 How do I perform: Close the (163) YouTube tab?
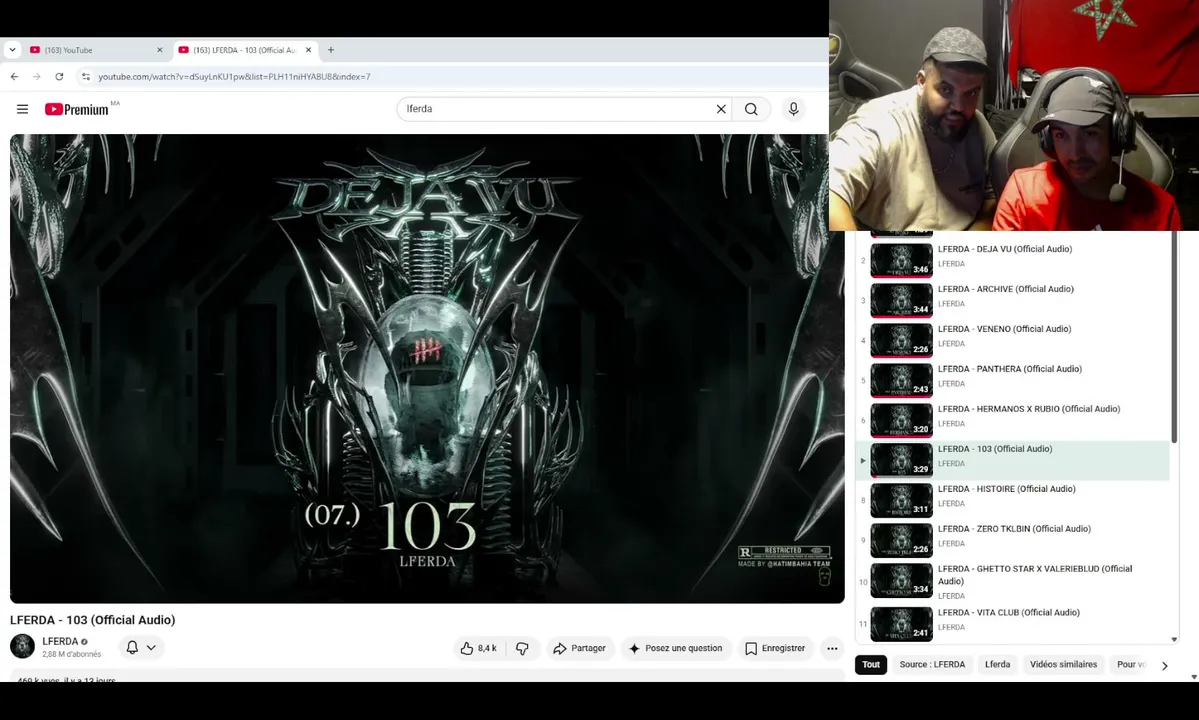click(x=160, y=50)
